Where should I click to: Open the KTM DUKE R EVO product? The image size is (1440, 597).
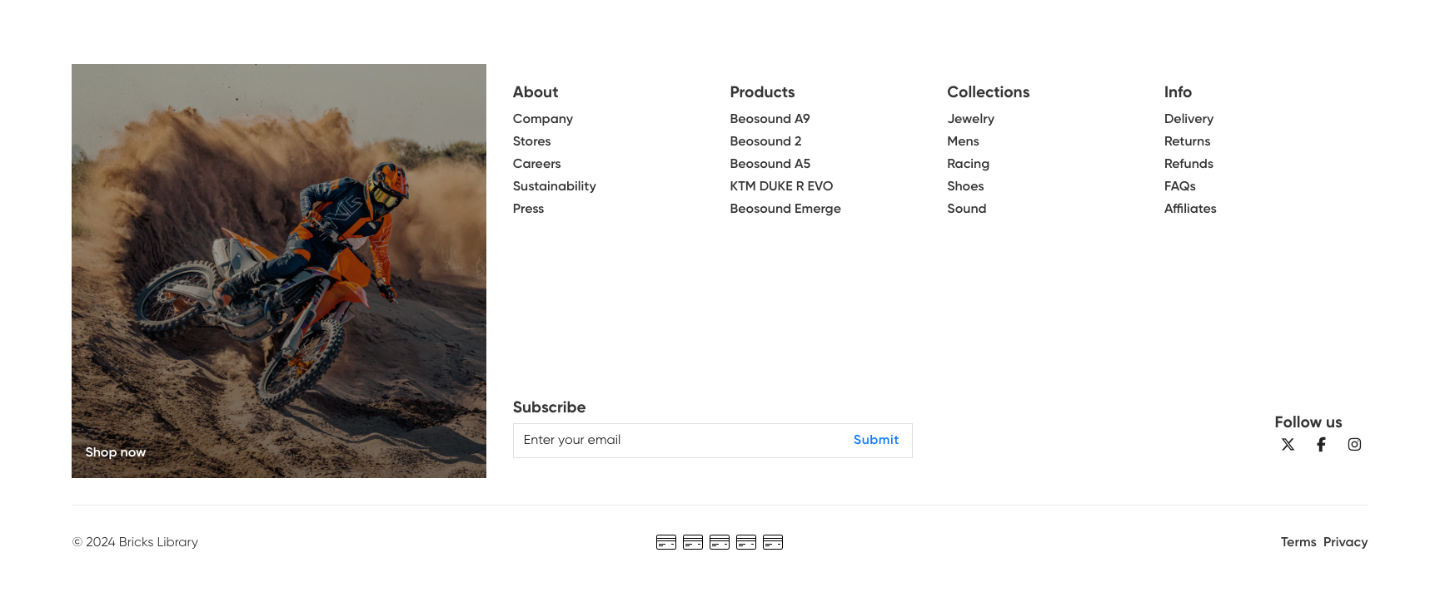pos(781,186)
